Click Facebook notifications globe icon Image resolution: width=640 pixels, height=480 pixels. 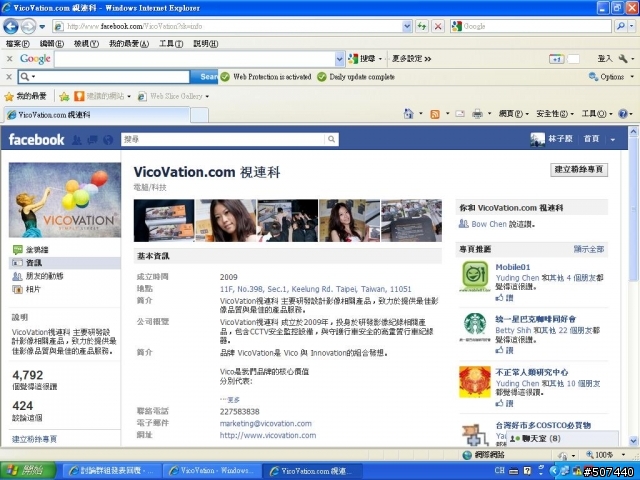(108, 140)
